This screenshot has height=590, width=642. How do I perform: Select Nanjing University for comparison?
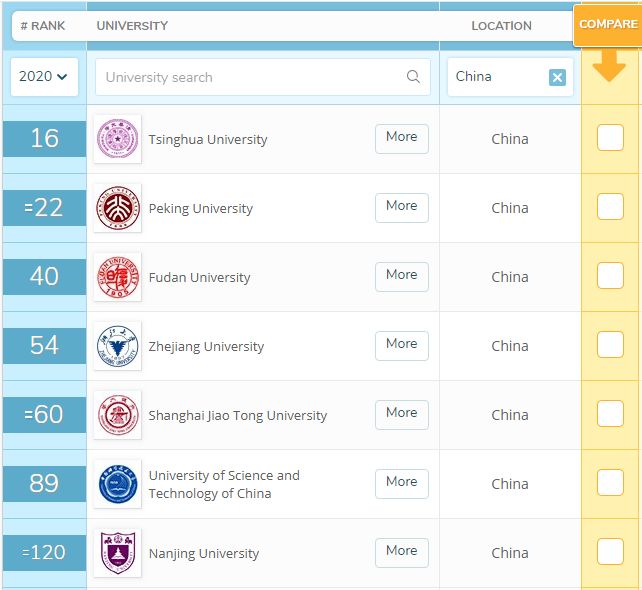pyautogui.click(x=610, y=552)
